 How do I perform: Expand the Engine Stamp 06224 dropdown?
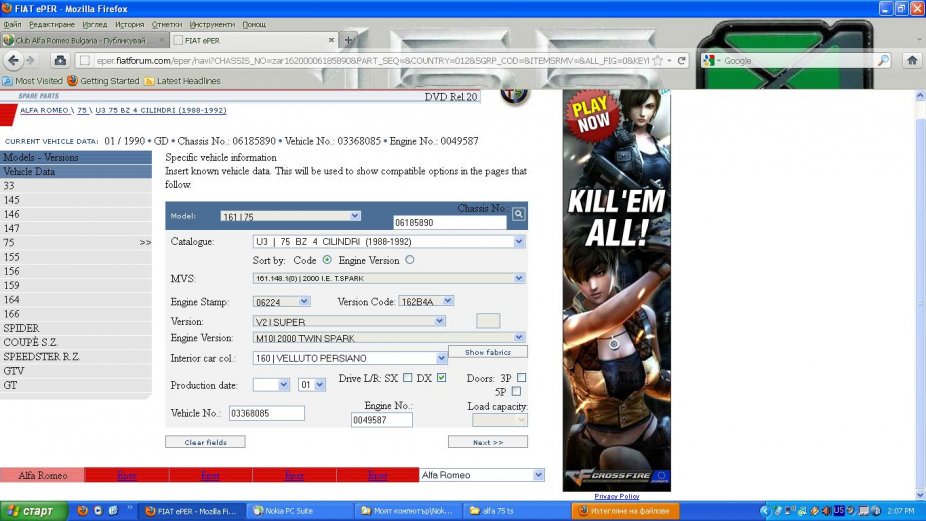305,301
